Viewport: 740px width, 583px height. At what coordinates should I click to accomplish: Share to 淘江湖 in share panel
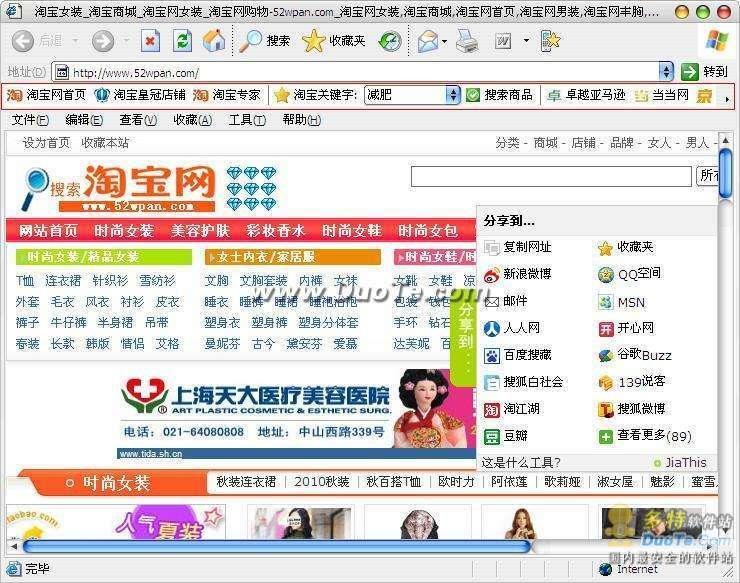click(512, 409)
